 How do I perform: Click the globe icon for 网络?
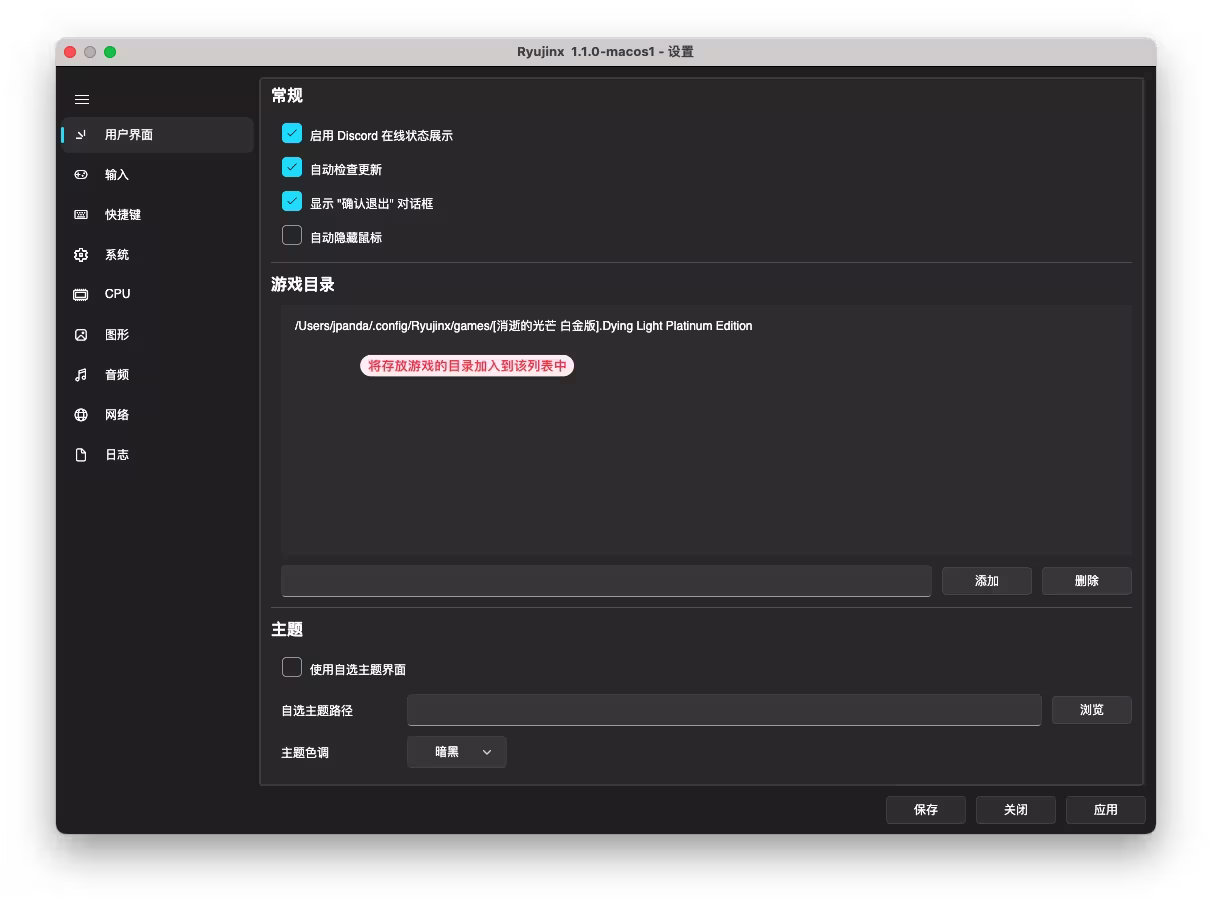[x=81, y=414]
